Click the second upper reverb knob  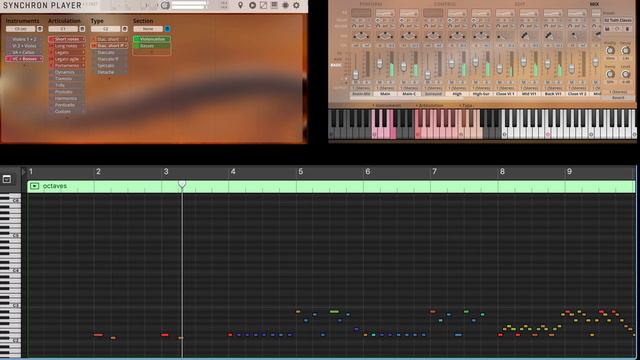coord(625,51)
